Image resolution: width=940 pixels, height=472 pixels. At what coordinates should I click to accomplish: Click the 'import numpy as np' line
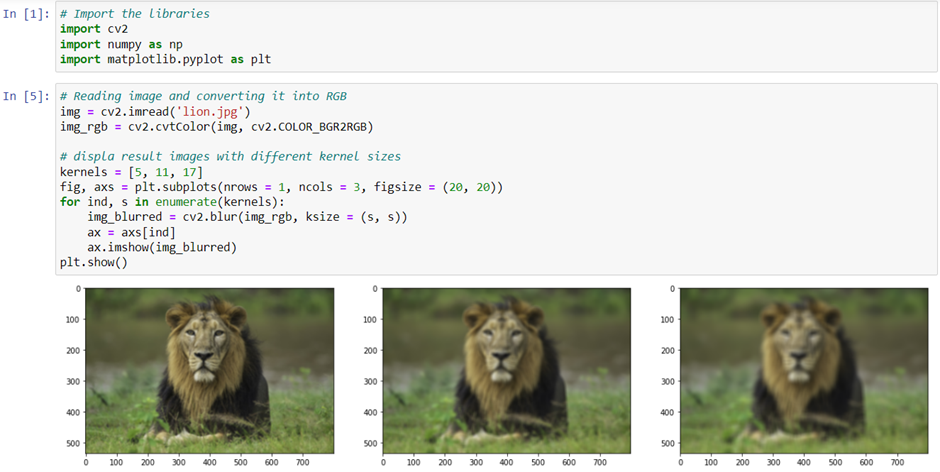click(121, 44)
